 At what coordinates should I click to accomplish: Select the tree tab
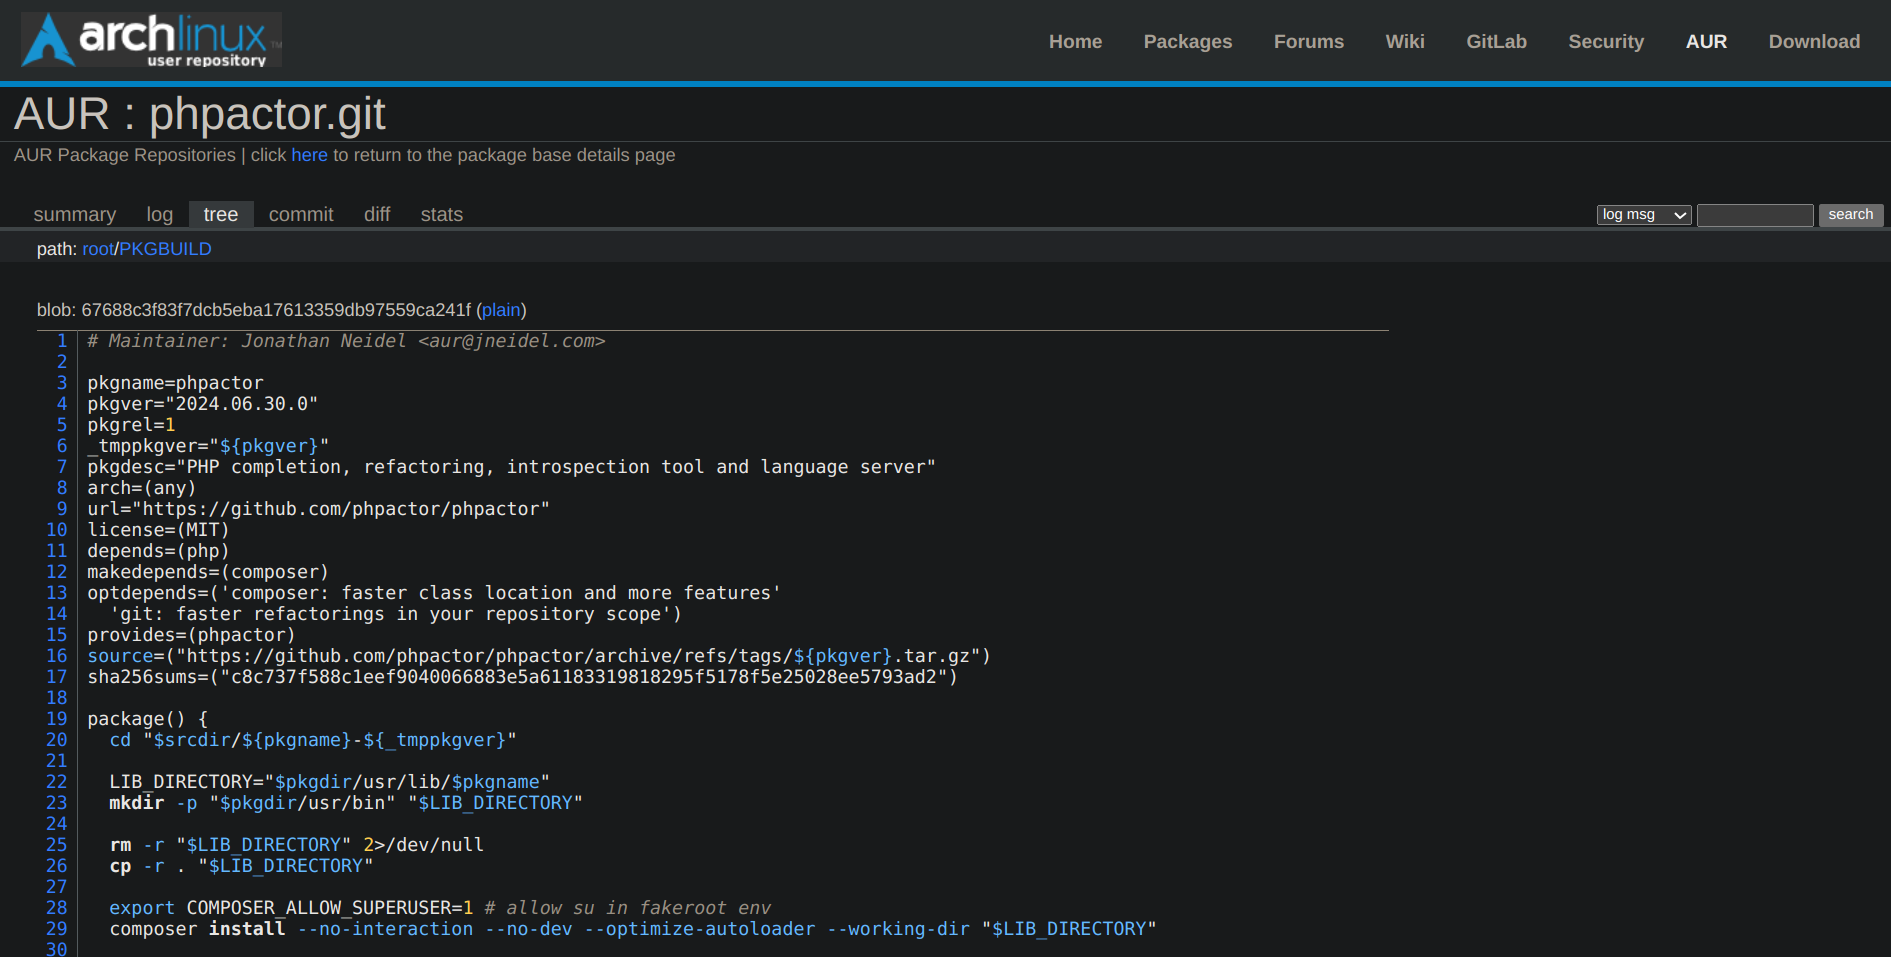click(221, 214)
